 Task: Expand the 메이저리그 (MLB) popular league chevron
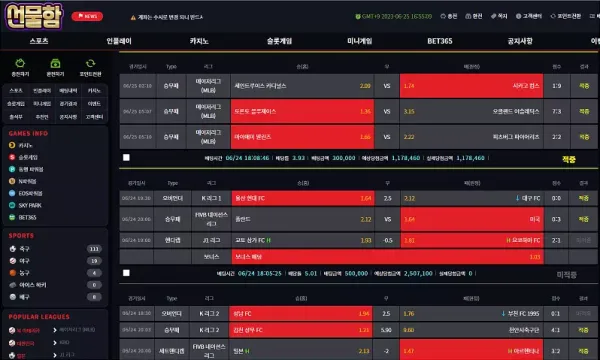coord(55,330)
